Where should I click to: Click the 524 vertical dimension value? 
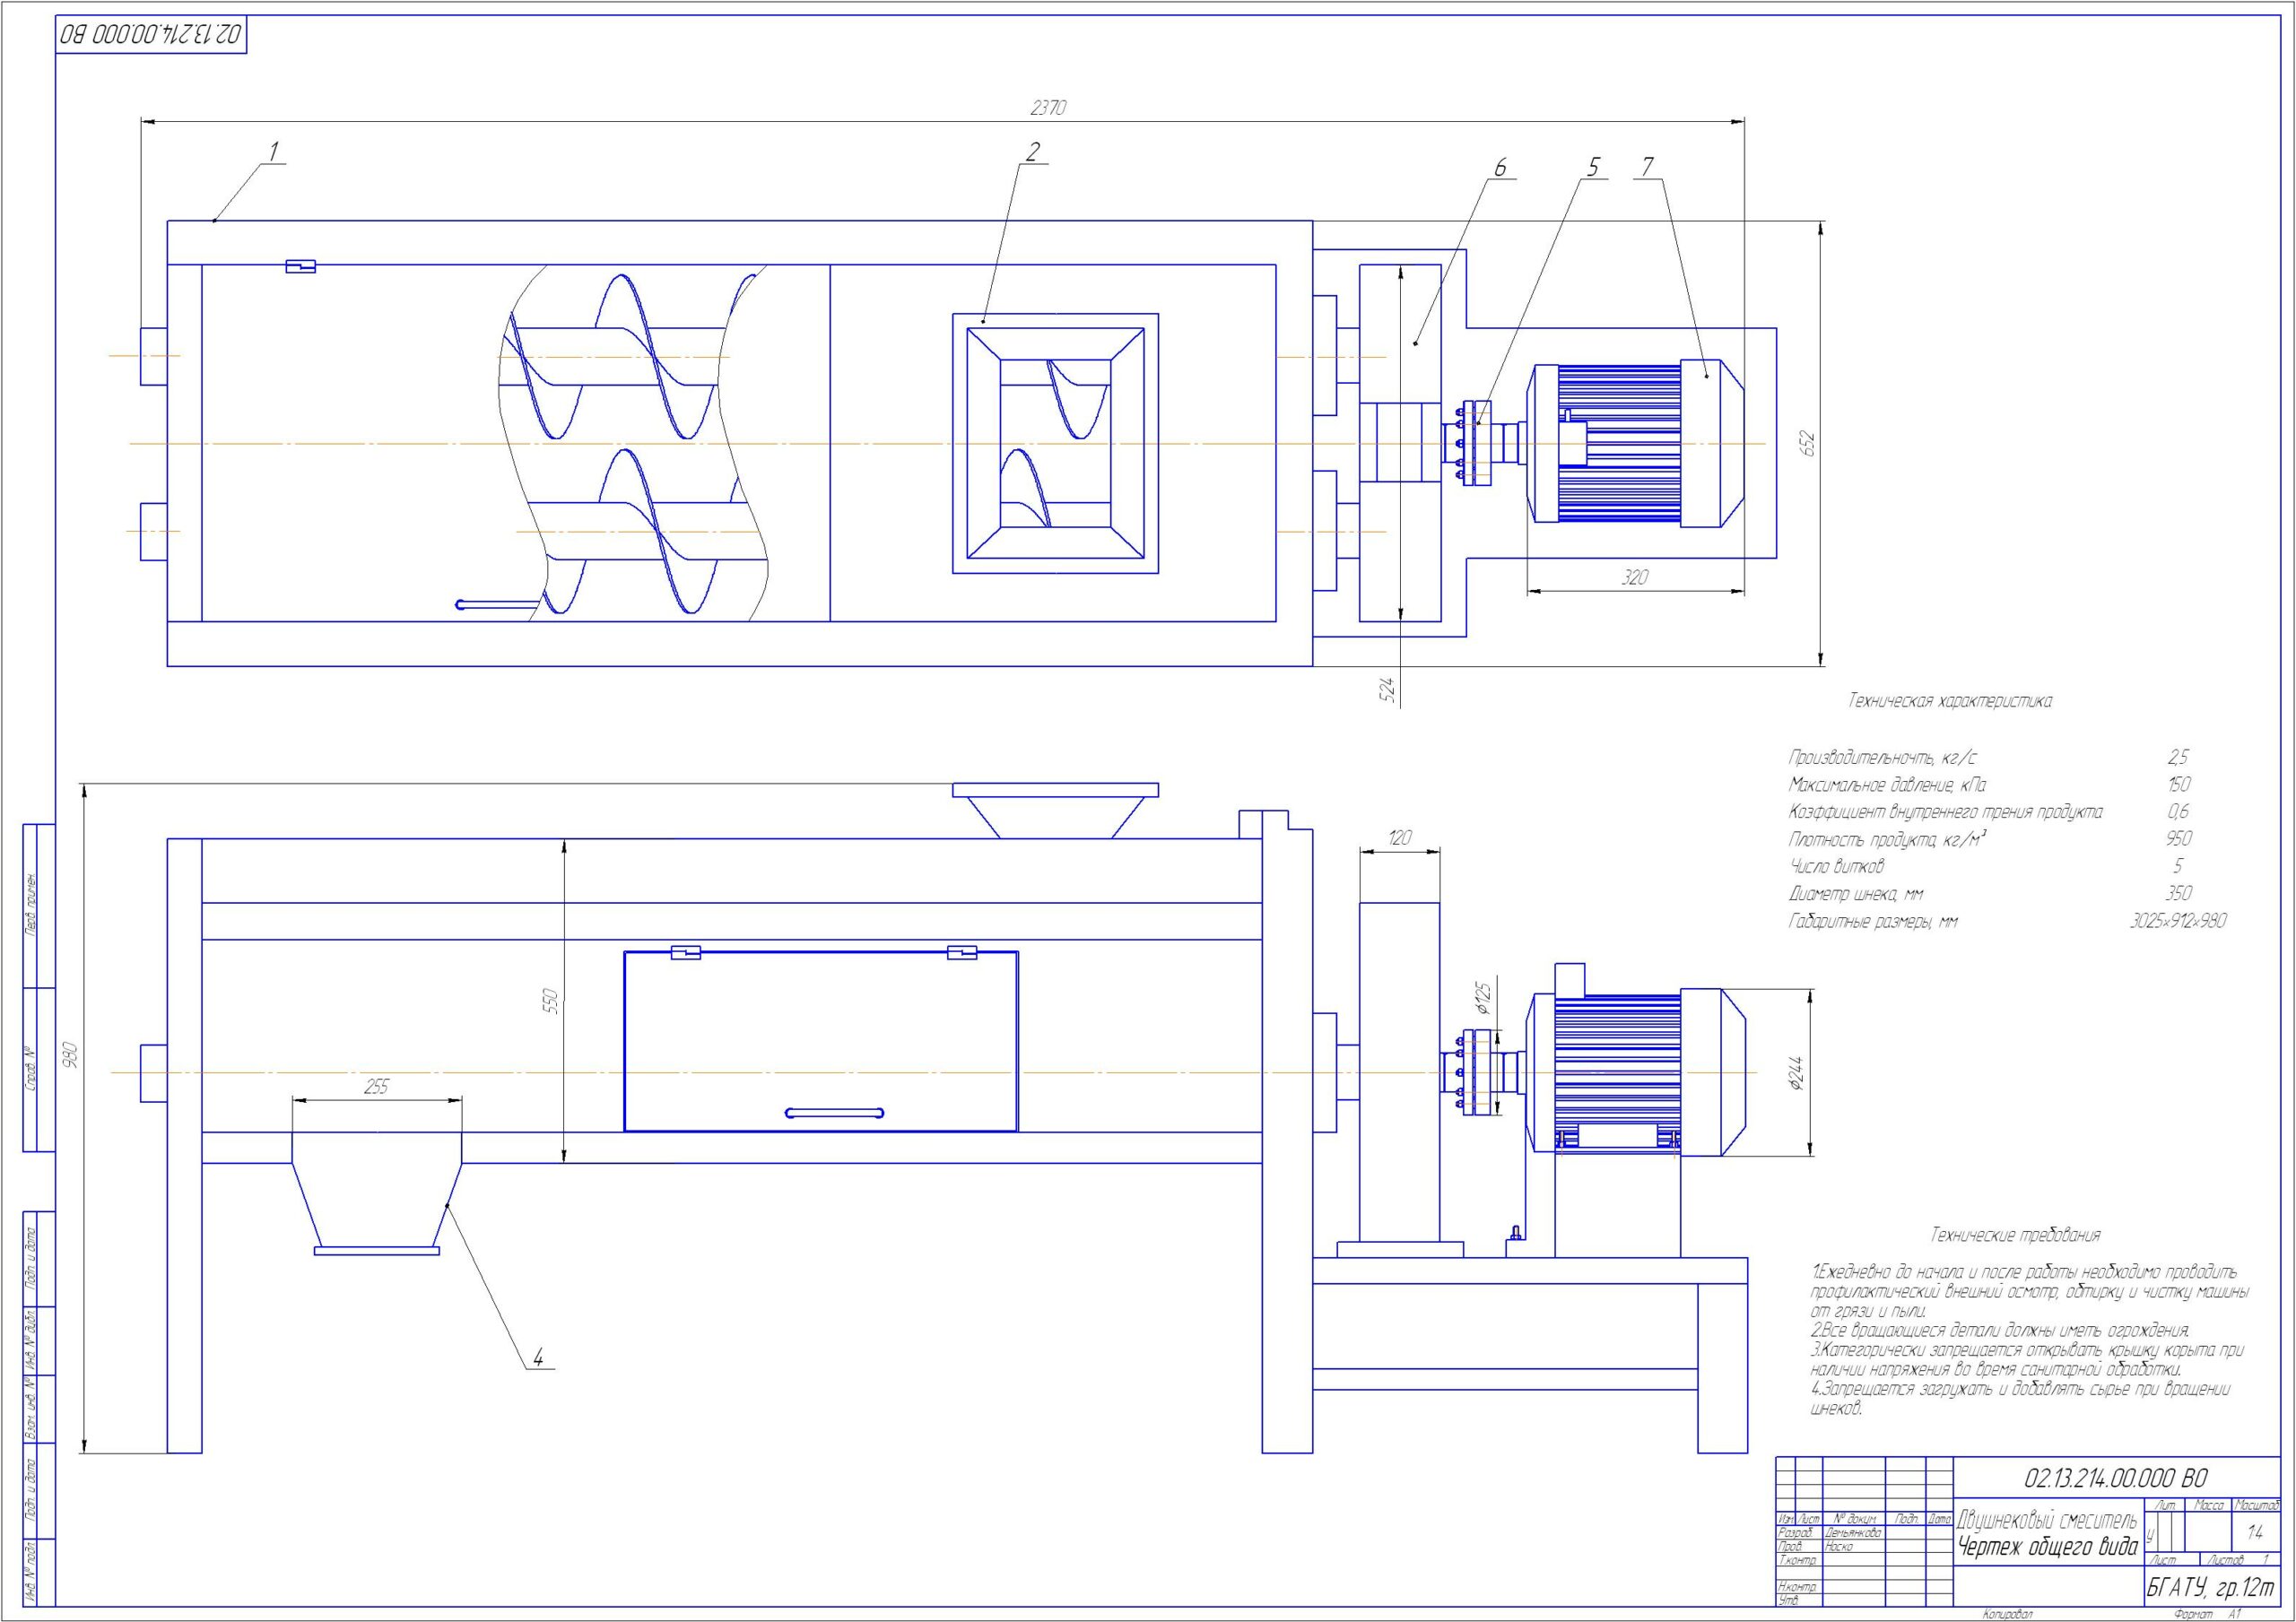[x=1388, y=689]
